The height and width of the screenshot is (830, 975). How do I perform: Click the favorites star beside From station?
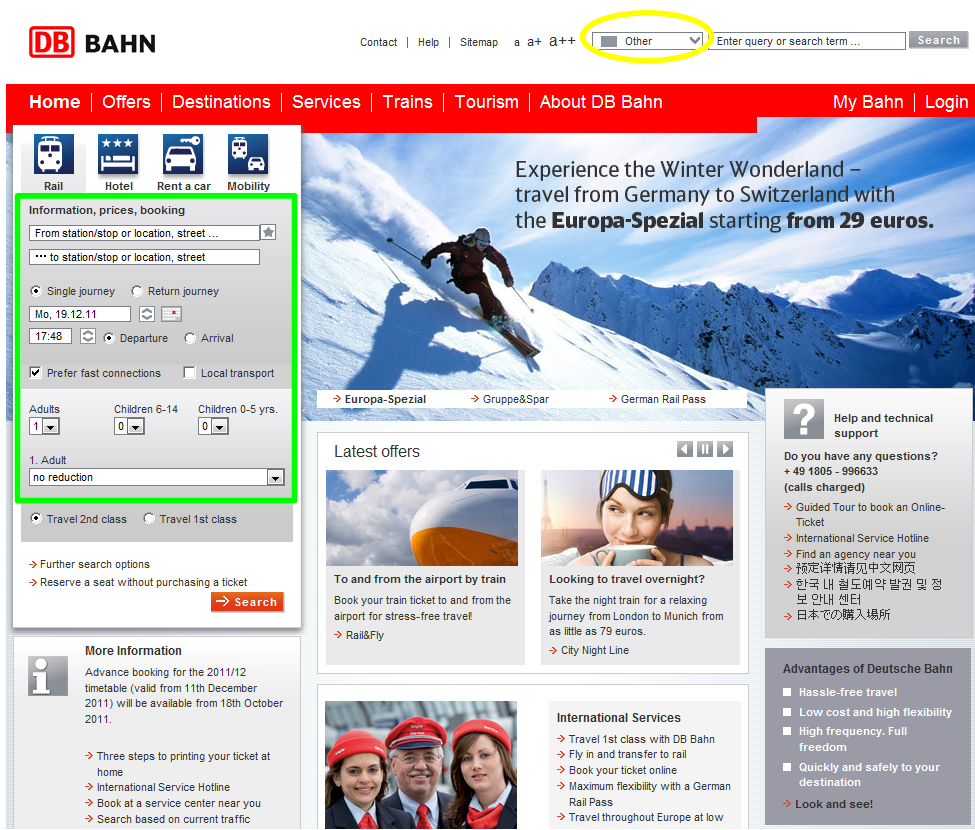pyautogui.click(x=268, y=233)
